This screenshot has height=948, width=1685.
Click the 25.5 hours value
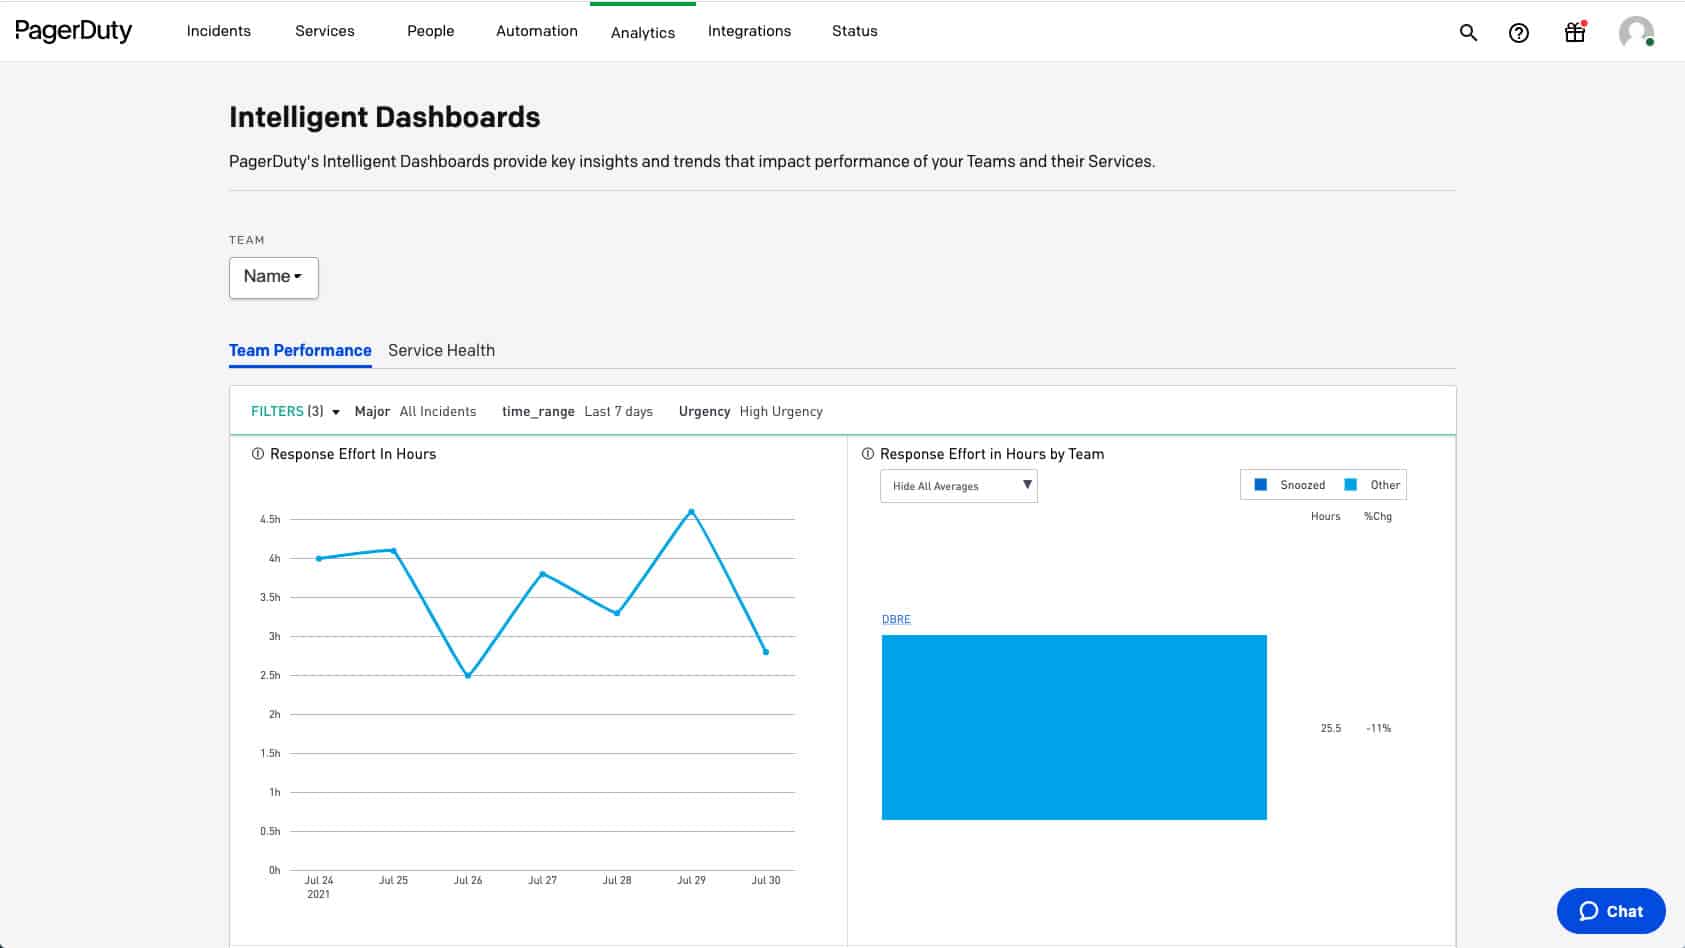pos(1331,728)
